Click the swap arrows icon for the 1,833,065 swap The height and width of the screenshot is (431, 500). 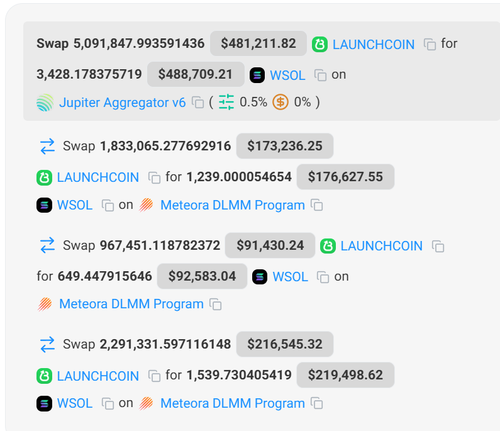tap(47, 146)
